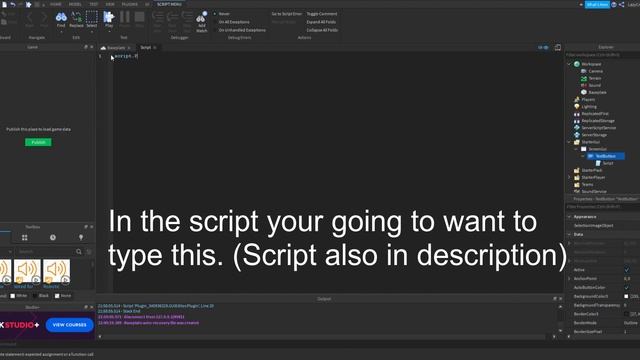Click the undo arrow in quick access bar
640x360 pixels.
(x=13, y=4)
